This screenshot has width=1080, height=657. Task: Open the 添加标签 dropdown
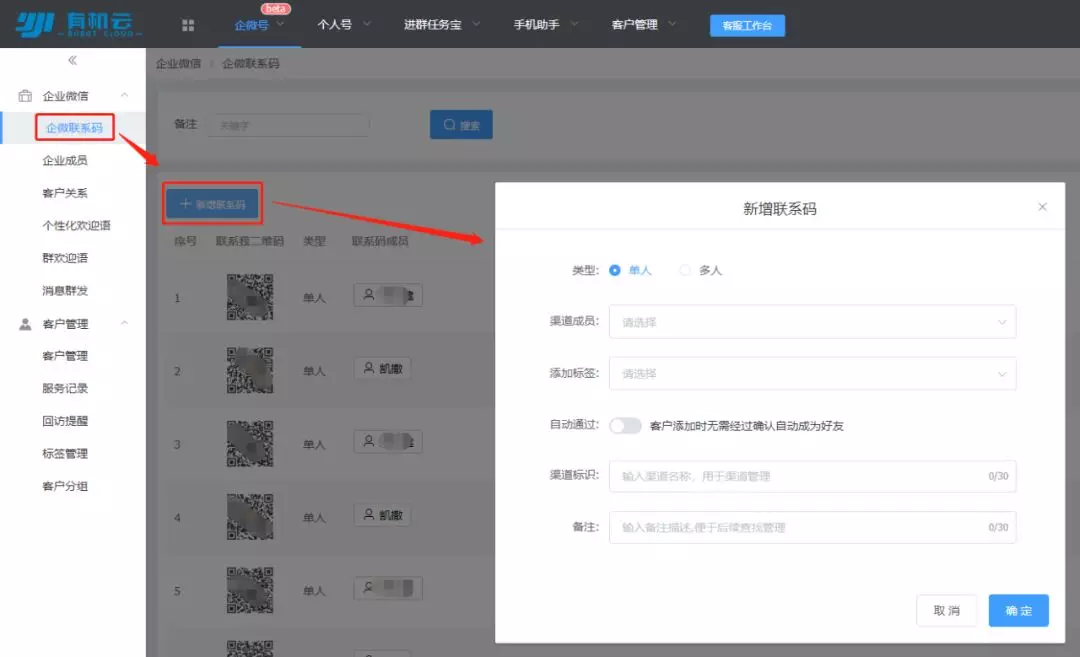pos(812,374)
